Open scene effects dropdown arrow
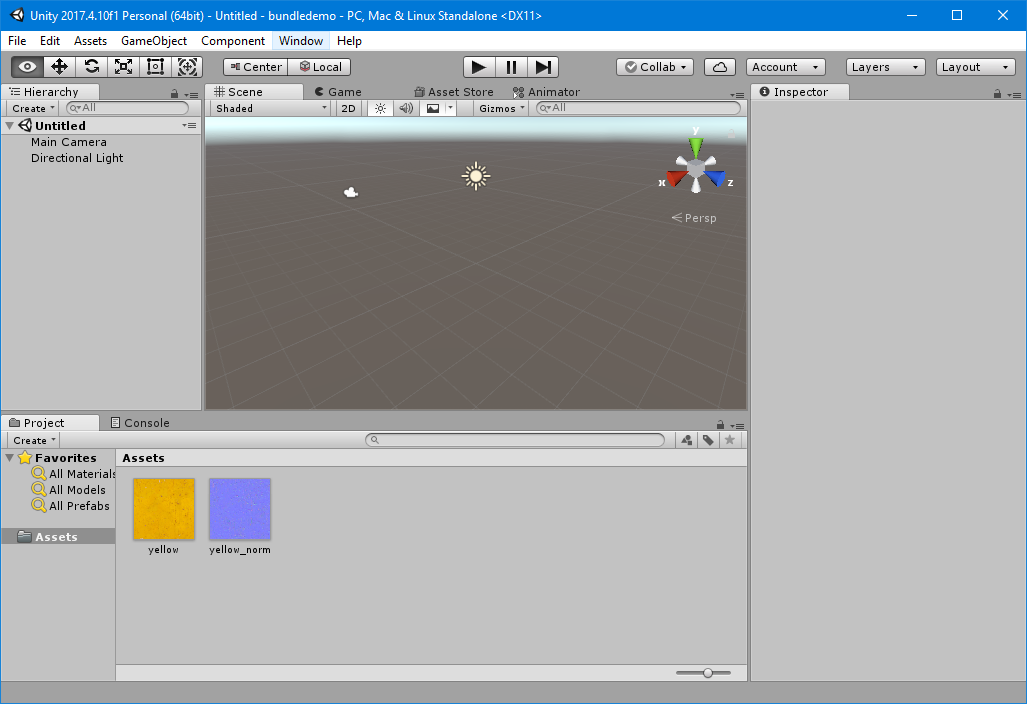 click(x=451, y=109)
